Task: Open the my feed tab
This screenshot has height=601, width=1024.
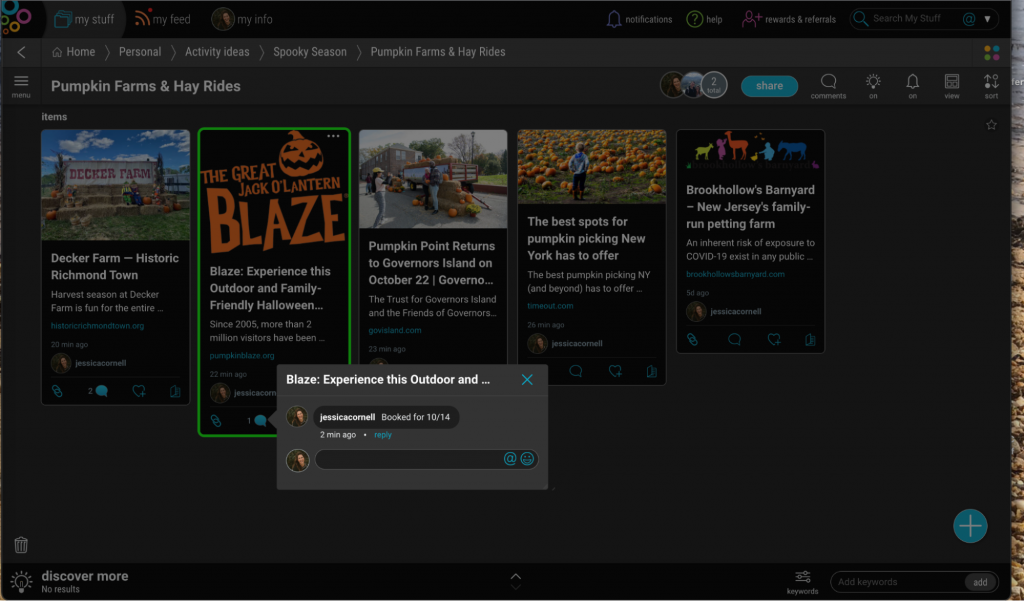Action: [x=162, y=19]
